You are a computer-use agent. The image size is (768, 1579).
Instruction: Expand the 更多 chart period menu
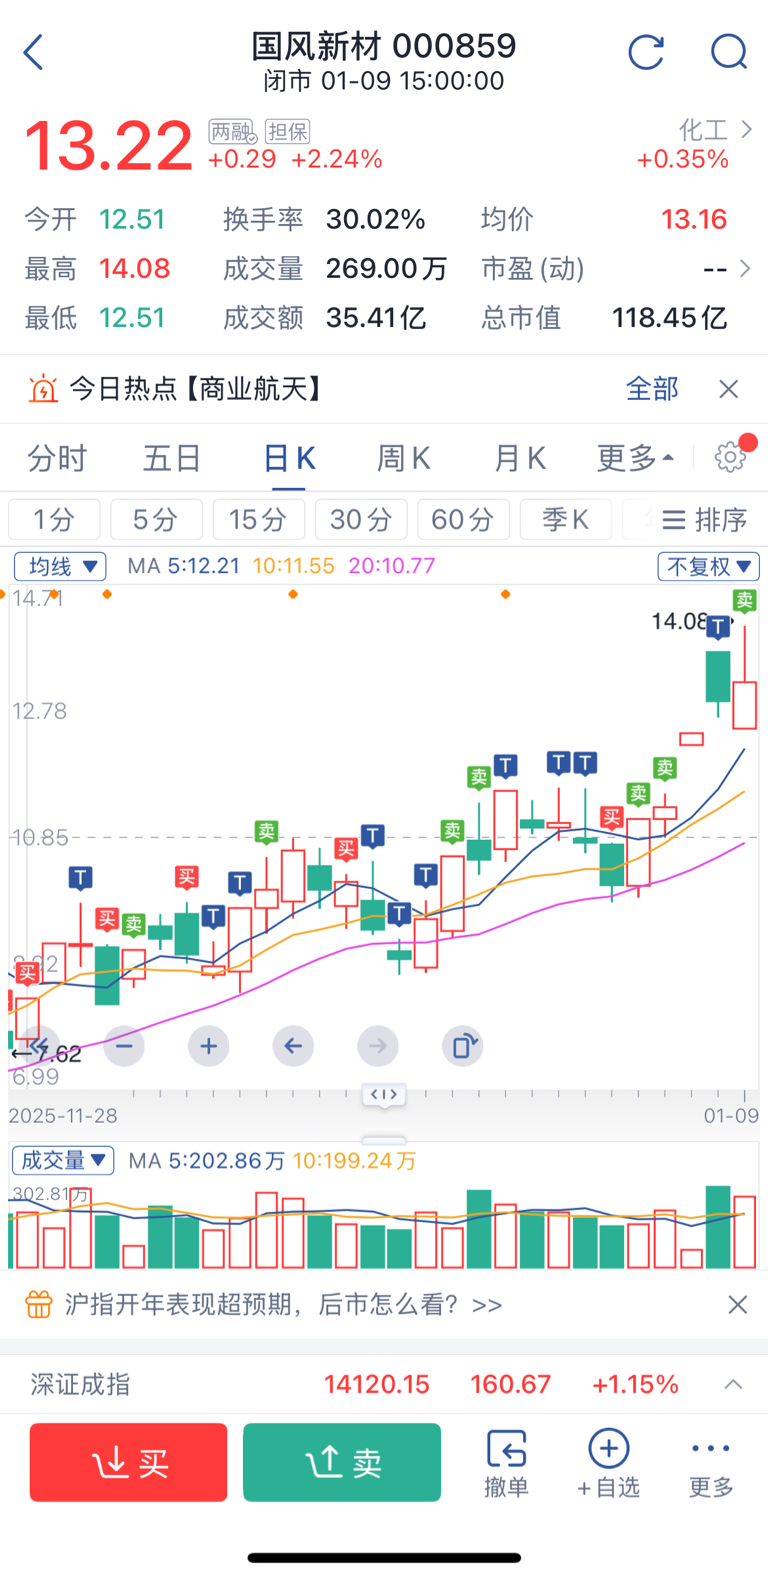[x=635, y=458]
